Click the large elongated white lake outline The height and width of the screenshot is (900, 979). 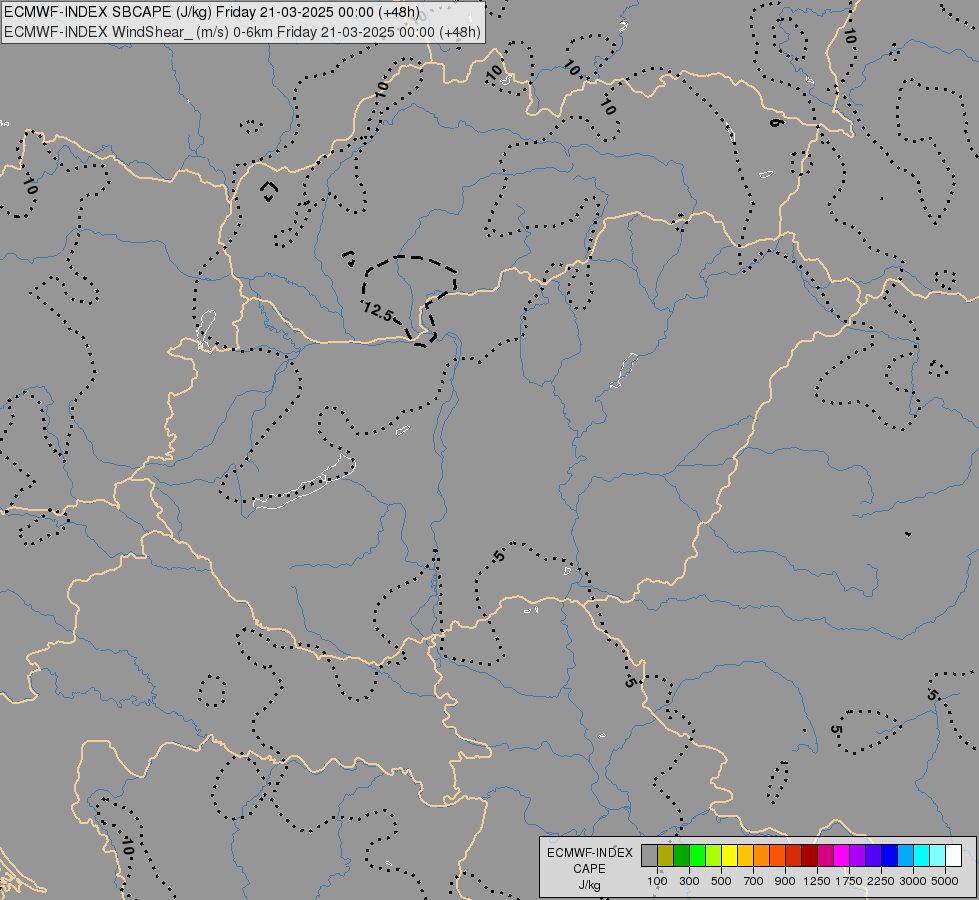coord(304,484)
